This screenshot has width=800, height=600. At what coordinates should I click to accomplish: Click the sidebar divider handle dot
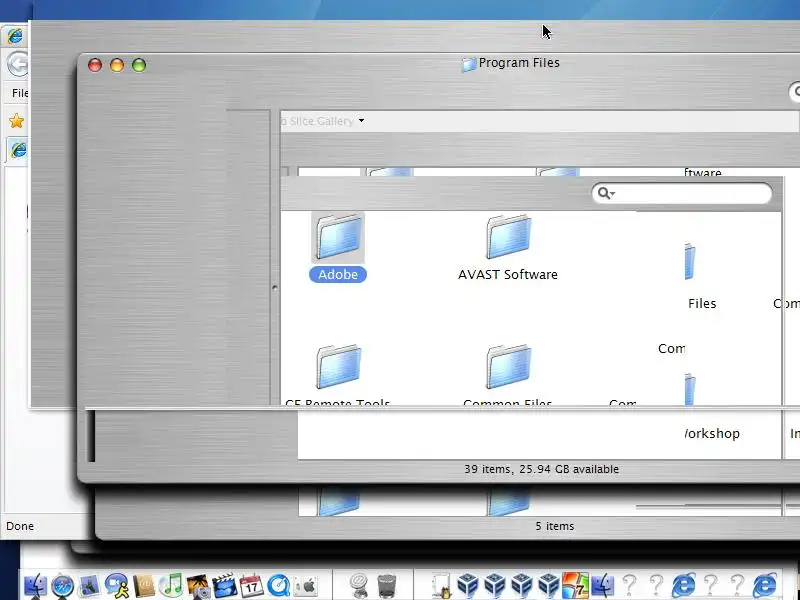(x=274, y=288)
